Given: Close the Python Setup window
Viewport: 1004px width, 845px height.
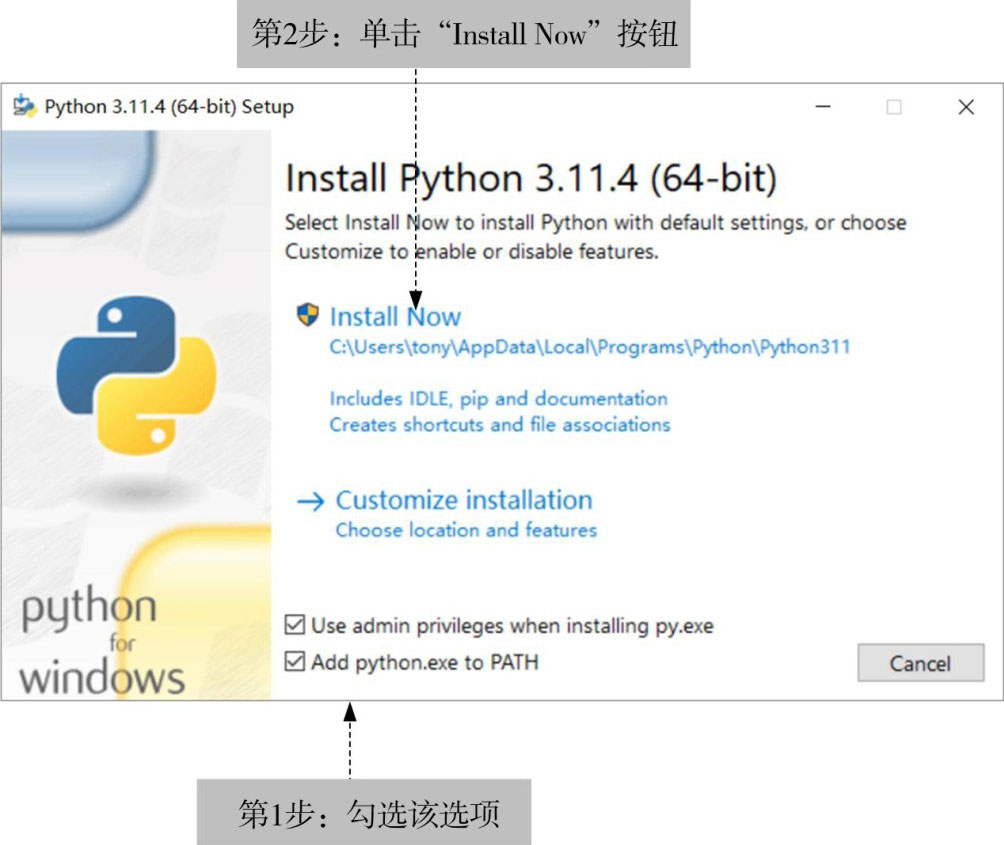Looking at the screenshot, I should pos(966,107).
